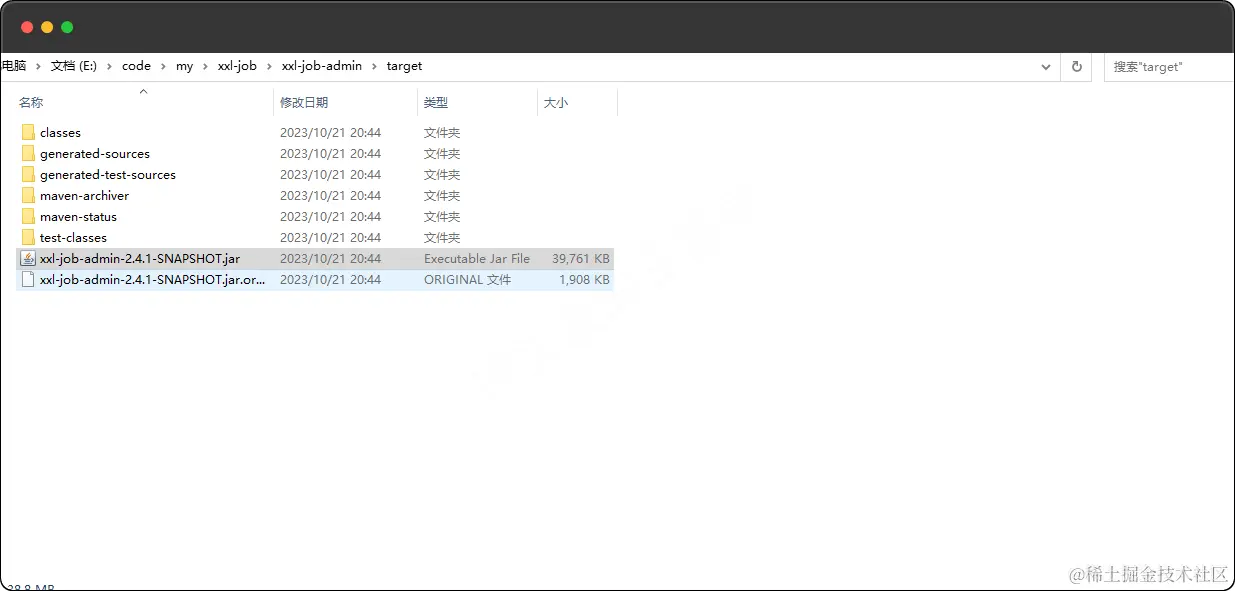Click the classes folder icon
The height and width of the screenshot is (591, 1235).
[x=28, y=132]
